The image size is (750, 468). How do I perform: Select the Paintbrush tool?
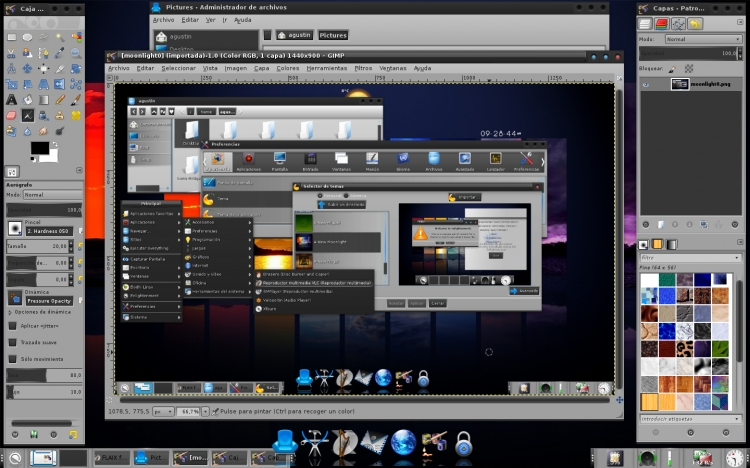pos(76,100)
